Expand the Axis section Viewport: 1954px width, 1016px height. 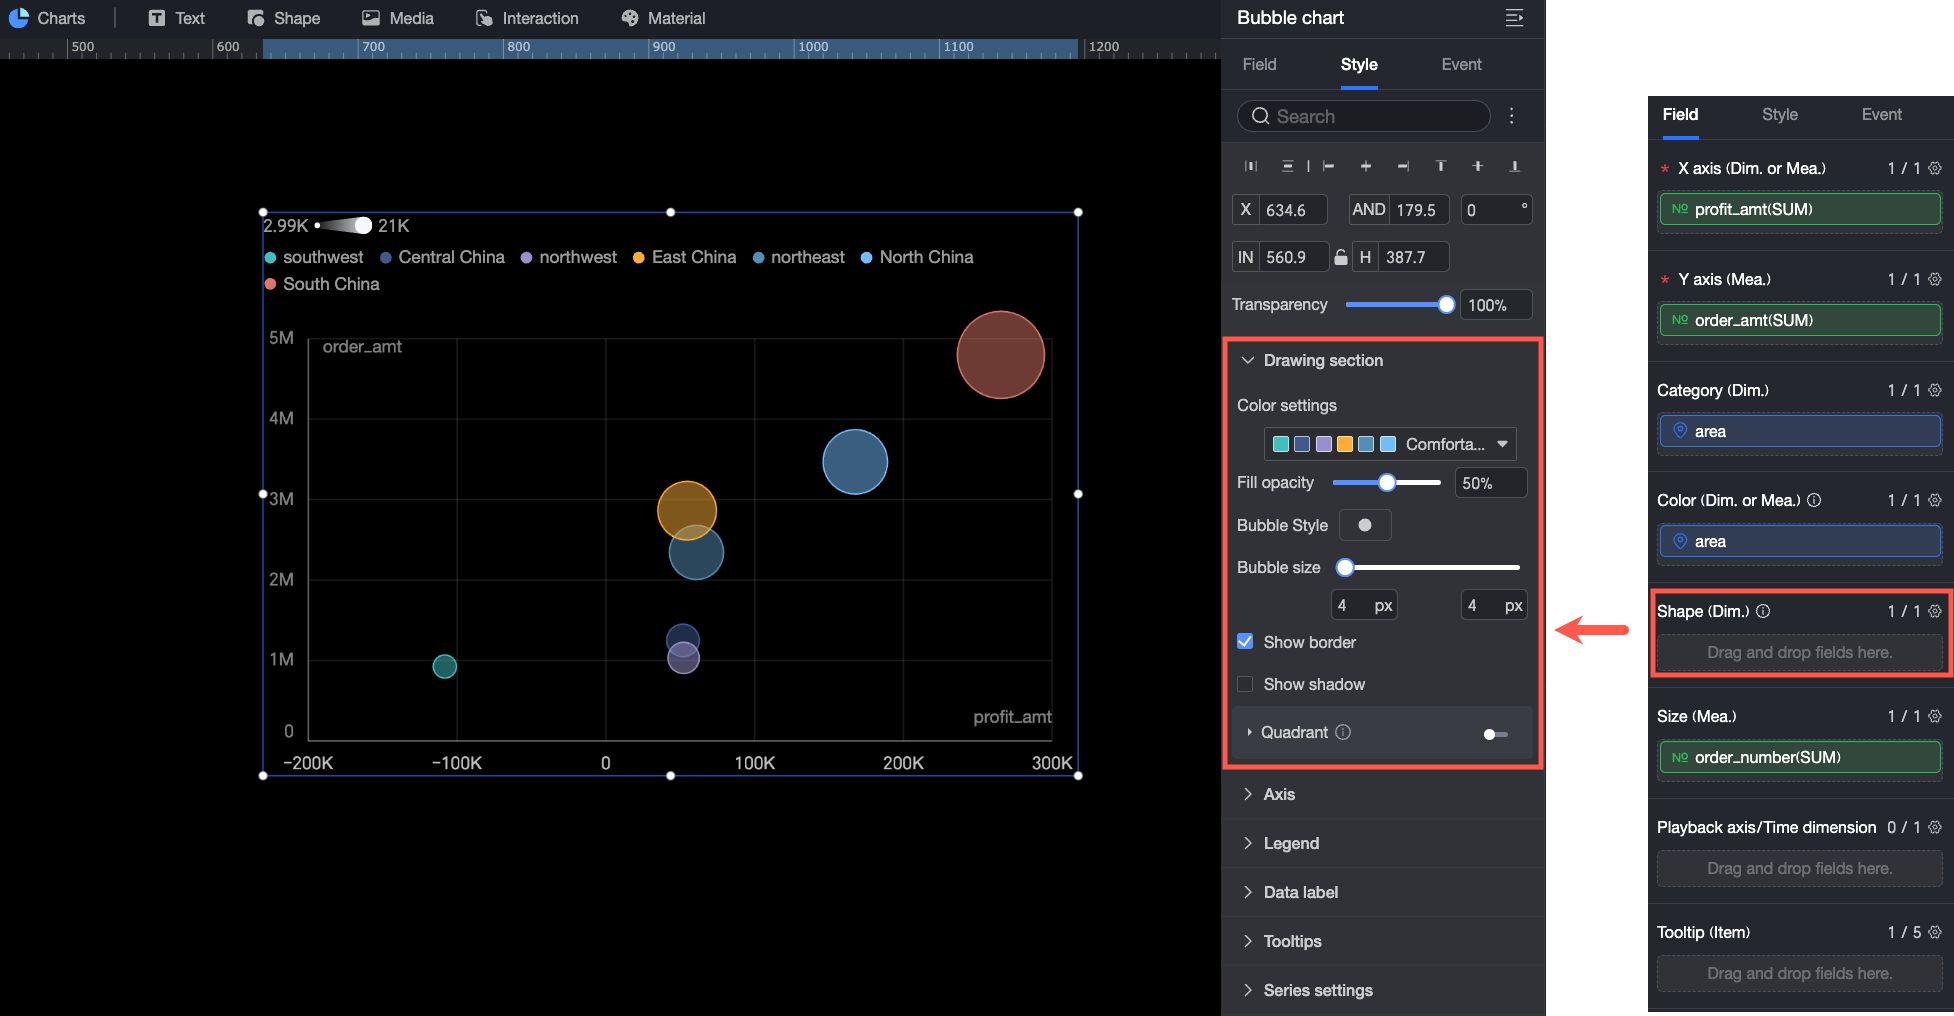click(x=1279, y=794)
